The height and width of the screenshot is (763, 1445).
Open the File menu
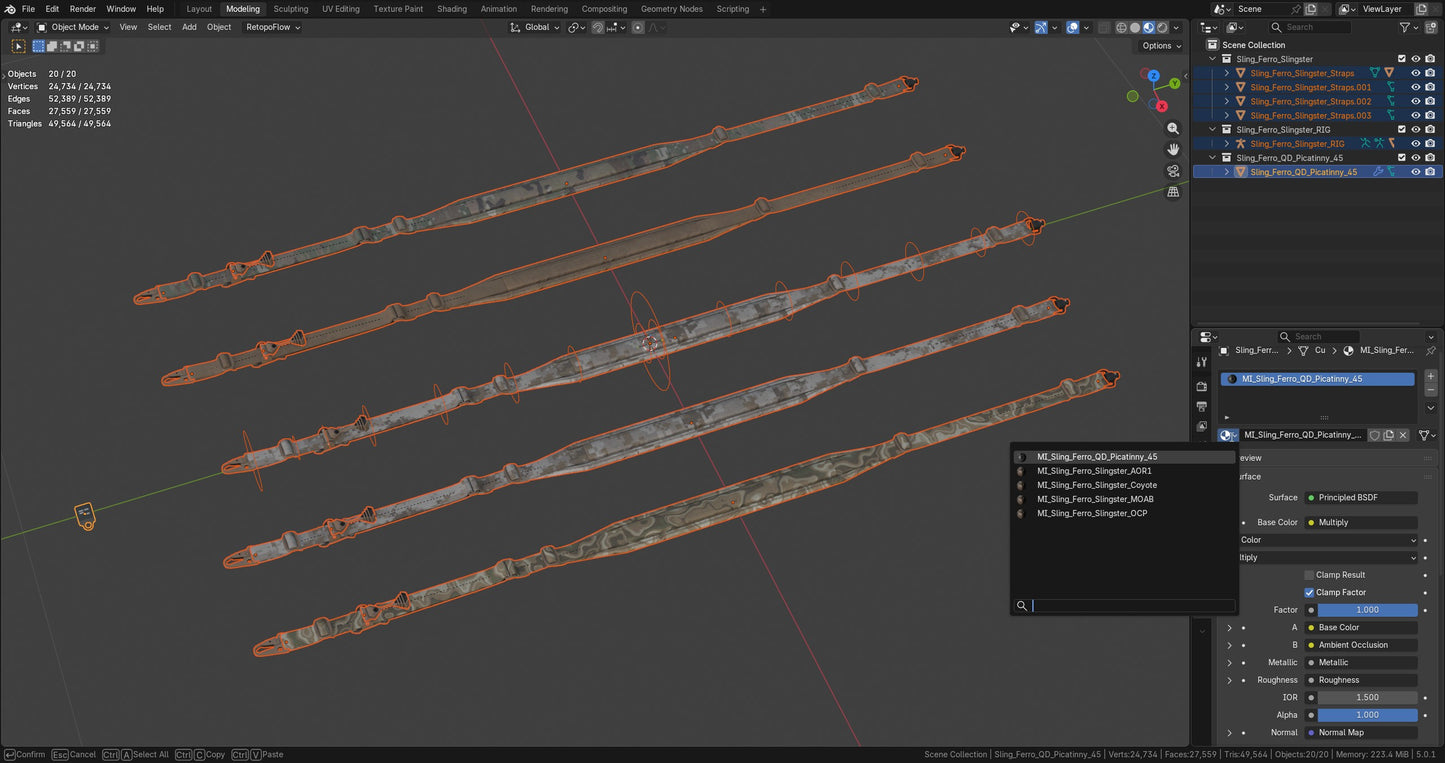click(x=28, y=9)
